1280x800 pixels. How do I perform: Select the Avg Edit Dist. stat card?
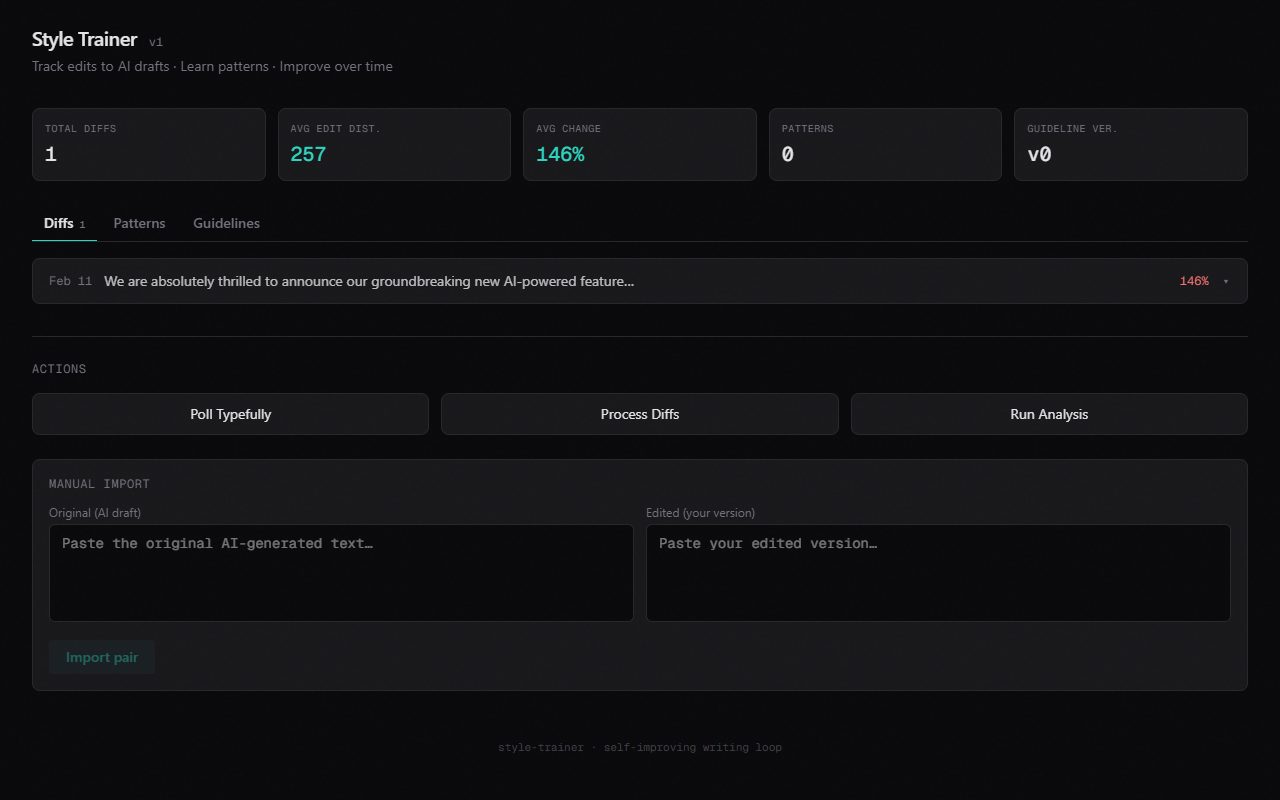point(394,144)
